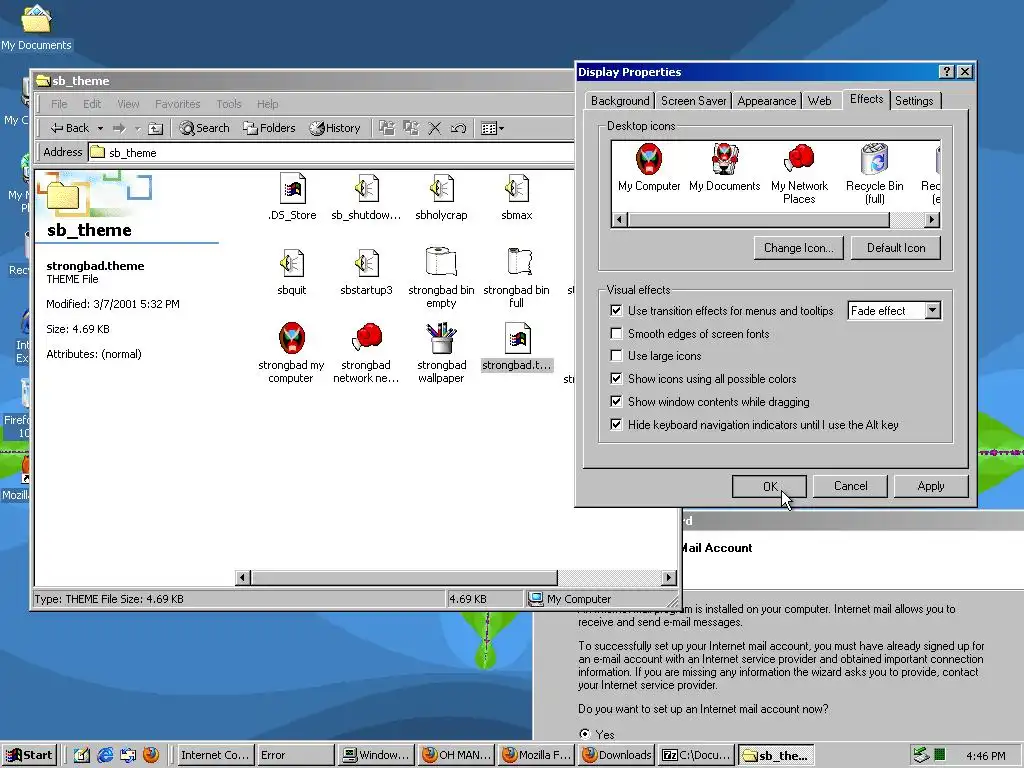Open the History pane in Explorer
Viewport: 1024px width, 768px height.
[x=334, y=128]
